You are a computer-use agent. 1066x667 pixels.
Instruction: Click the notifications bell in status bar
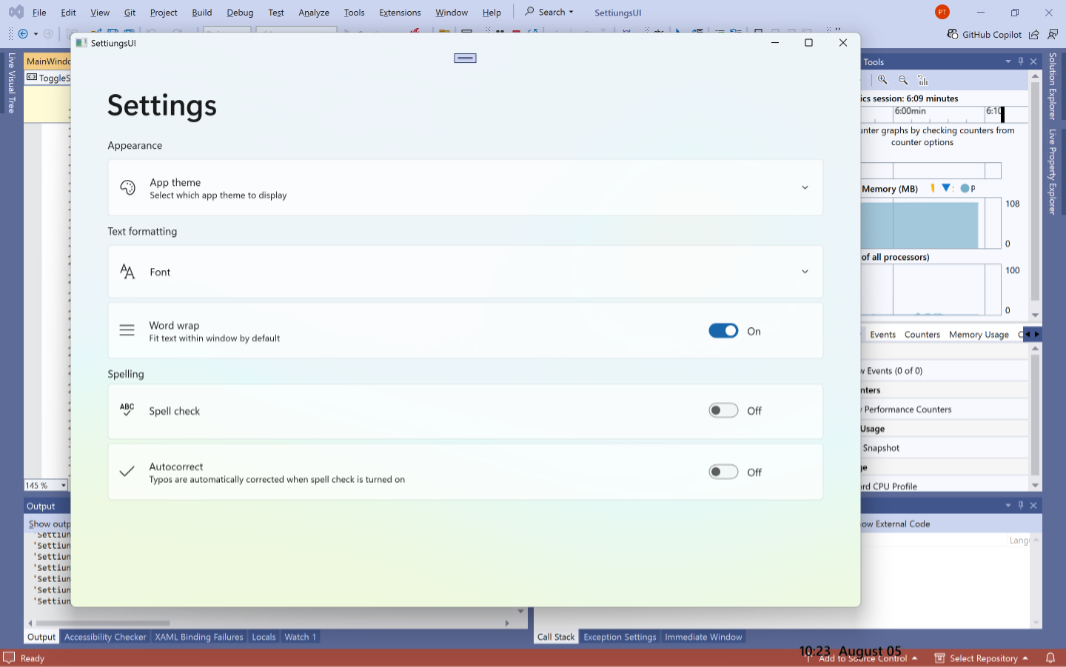point(1050,658)
